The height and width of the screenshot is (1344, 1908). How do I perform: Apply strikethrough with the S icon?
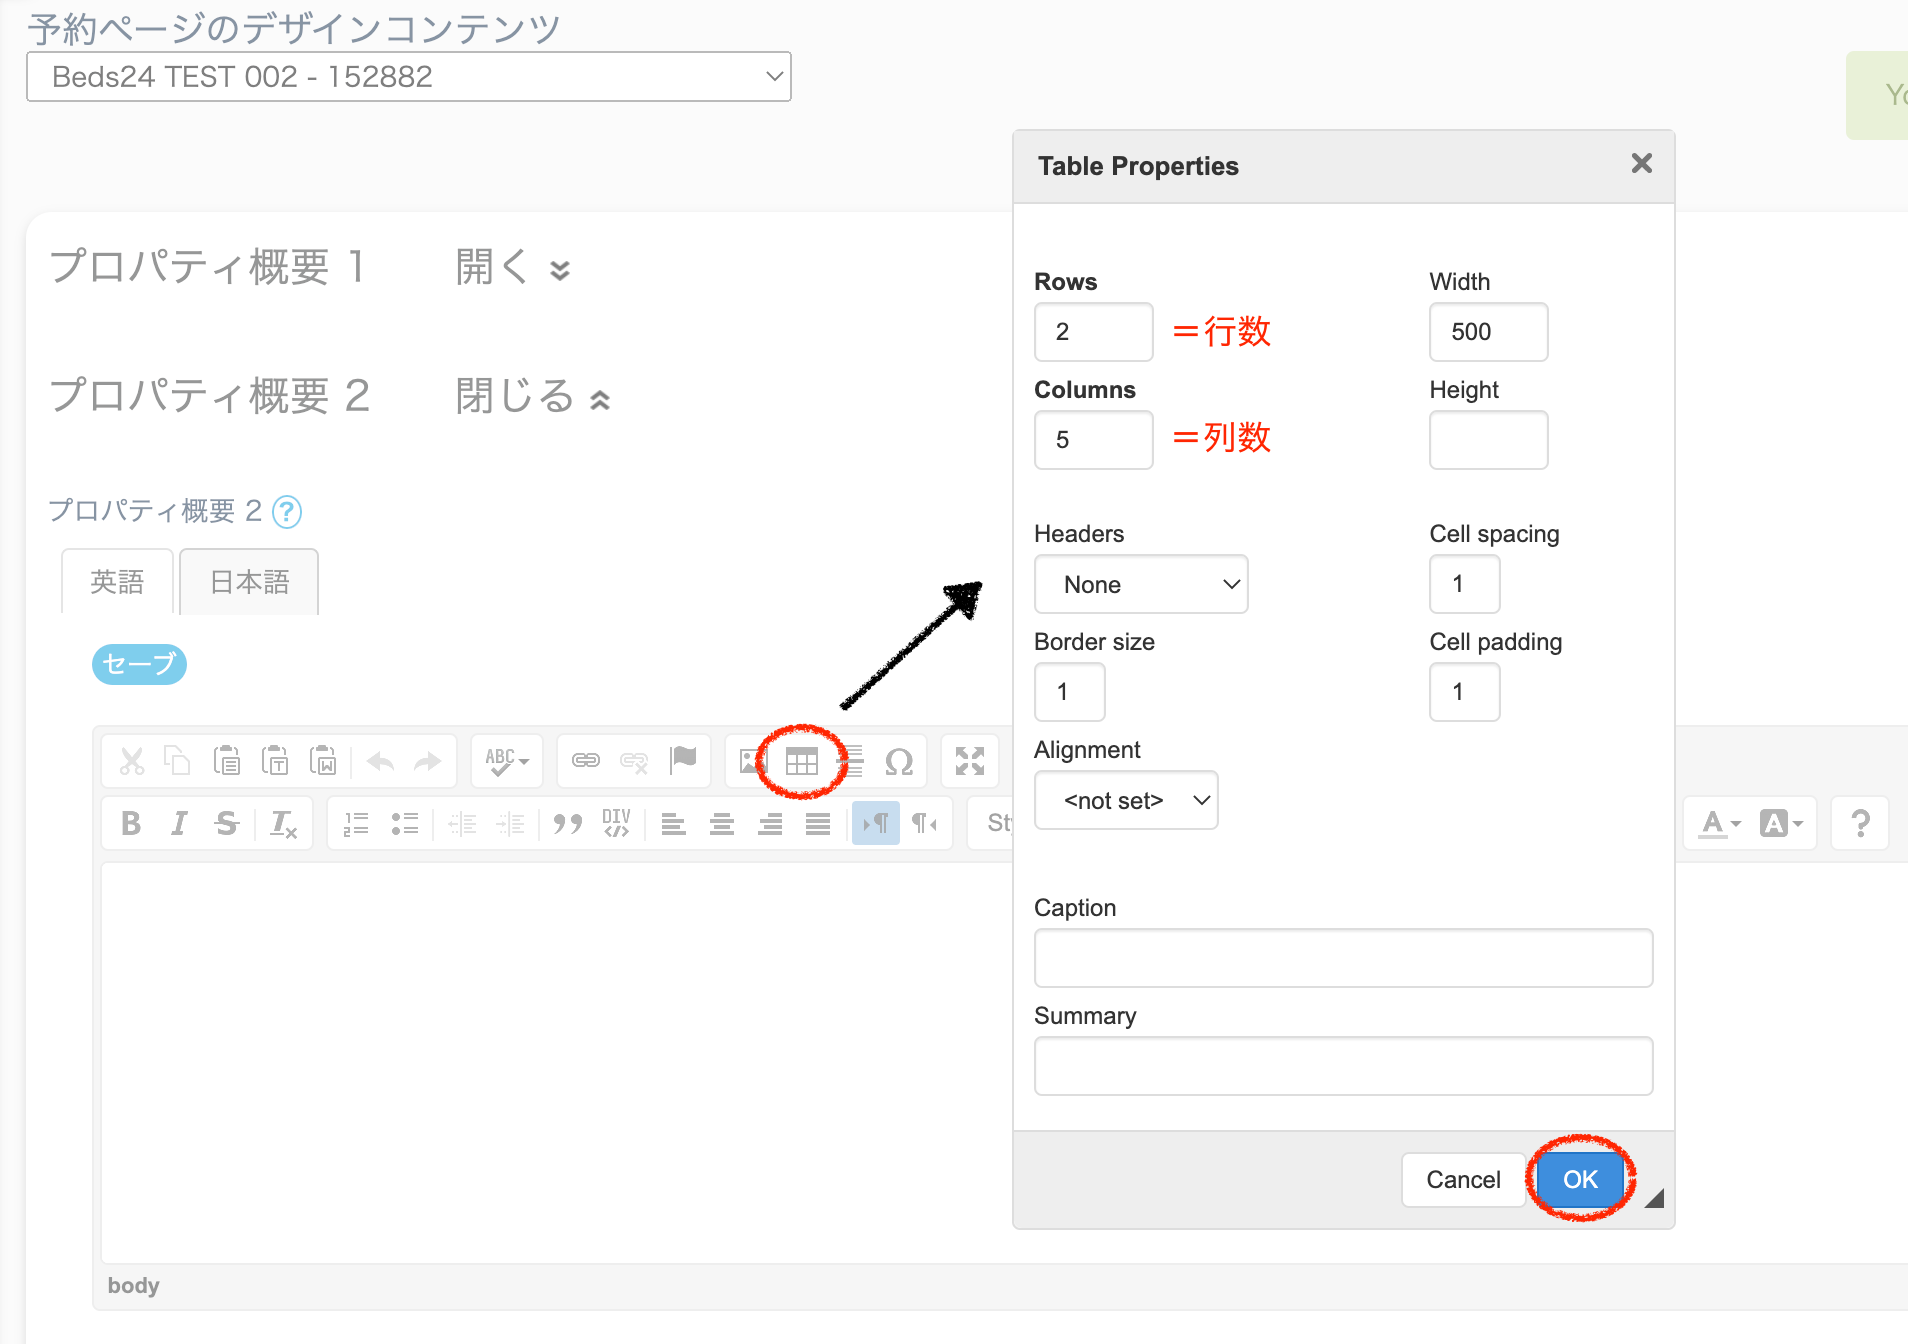226,824
